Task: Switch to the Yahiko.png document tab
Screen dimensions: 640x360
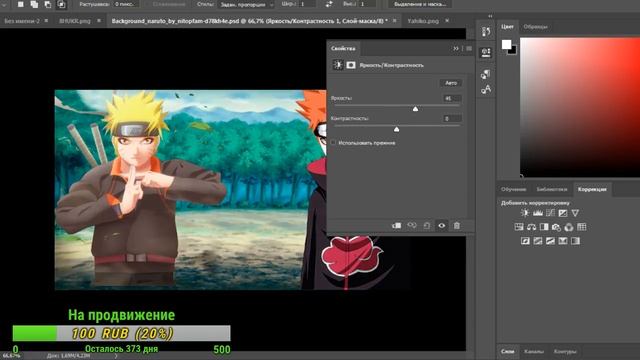Action: point(423,21)
